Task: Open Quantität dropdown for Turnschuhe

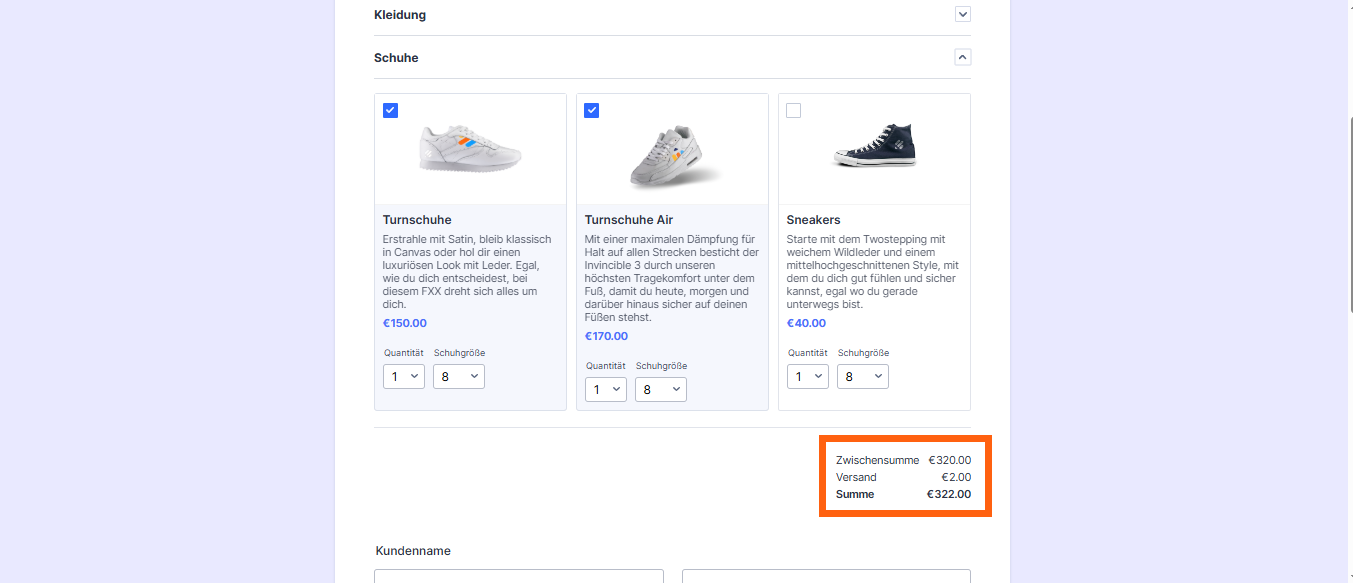Action: (x=404, y=377)
